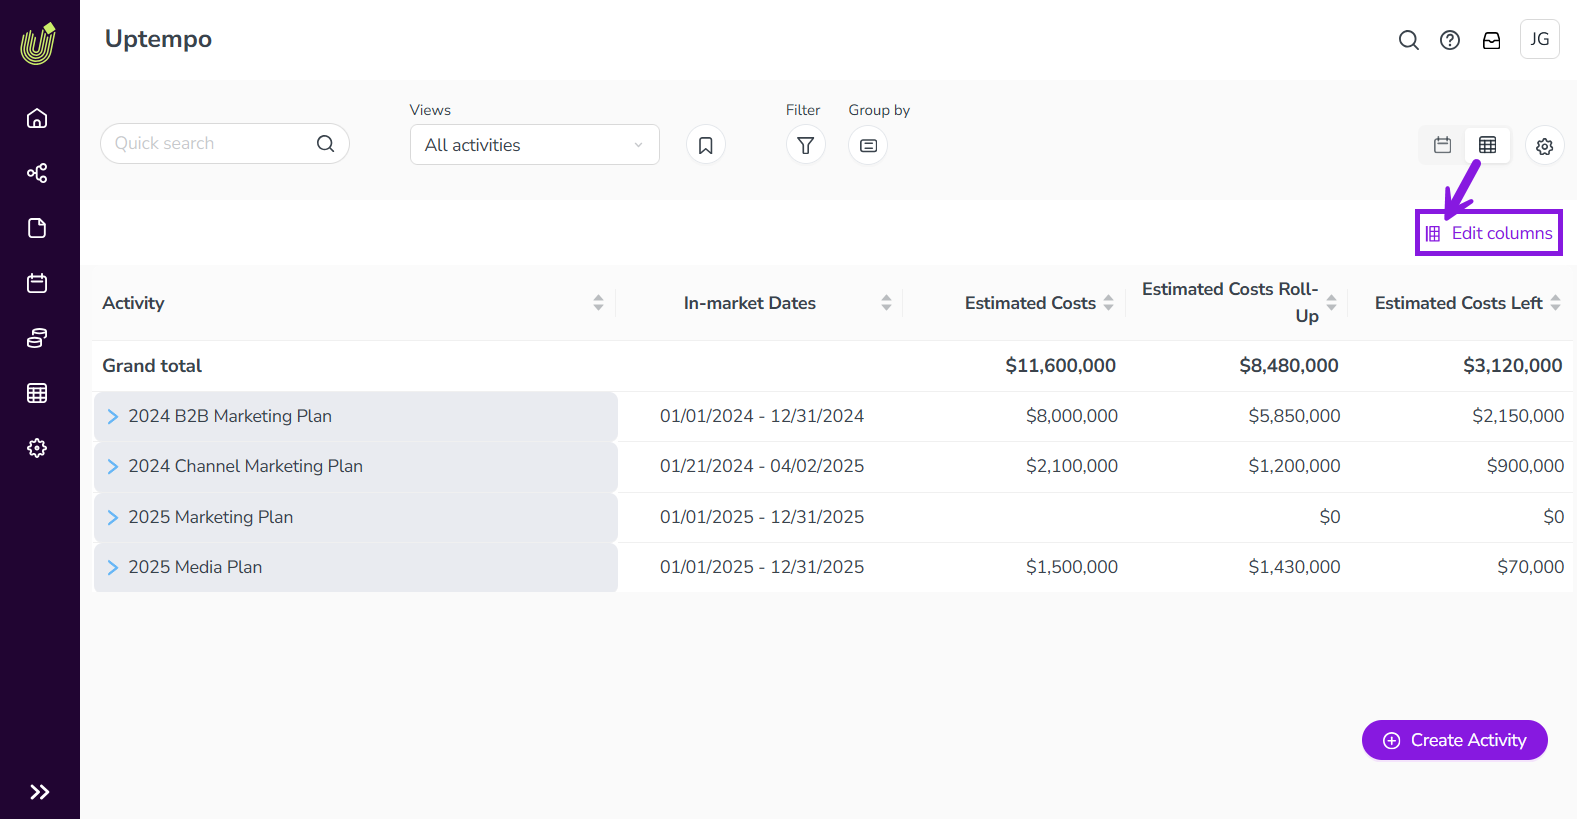The width and height of the screenshot is (1577, 819).
Task: Click the coins budget sidebar icon
Action: coord(37,338)
